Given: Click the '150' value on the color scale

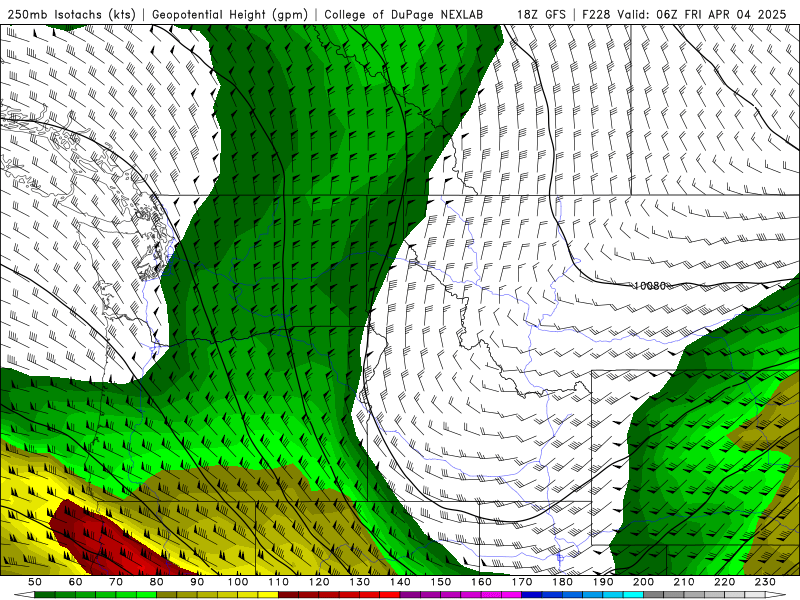Looking at the screenshot, I should click(x=441, y=582).
